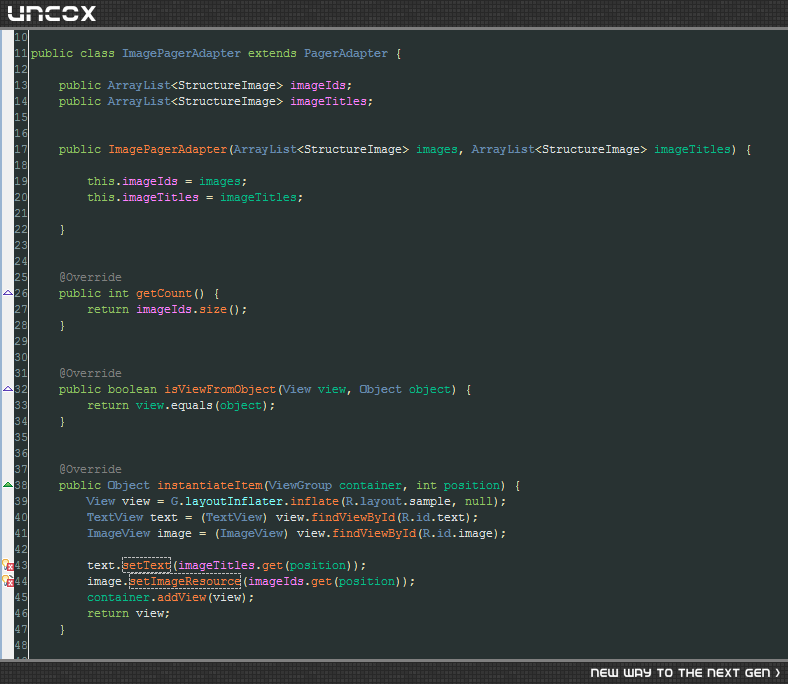Click the imageIds field declaration on line 13
Image resolution: width=788 pixels, height=684 pixels.
pyautogui.click(x=318, y=85)
